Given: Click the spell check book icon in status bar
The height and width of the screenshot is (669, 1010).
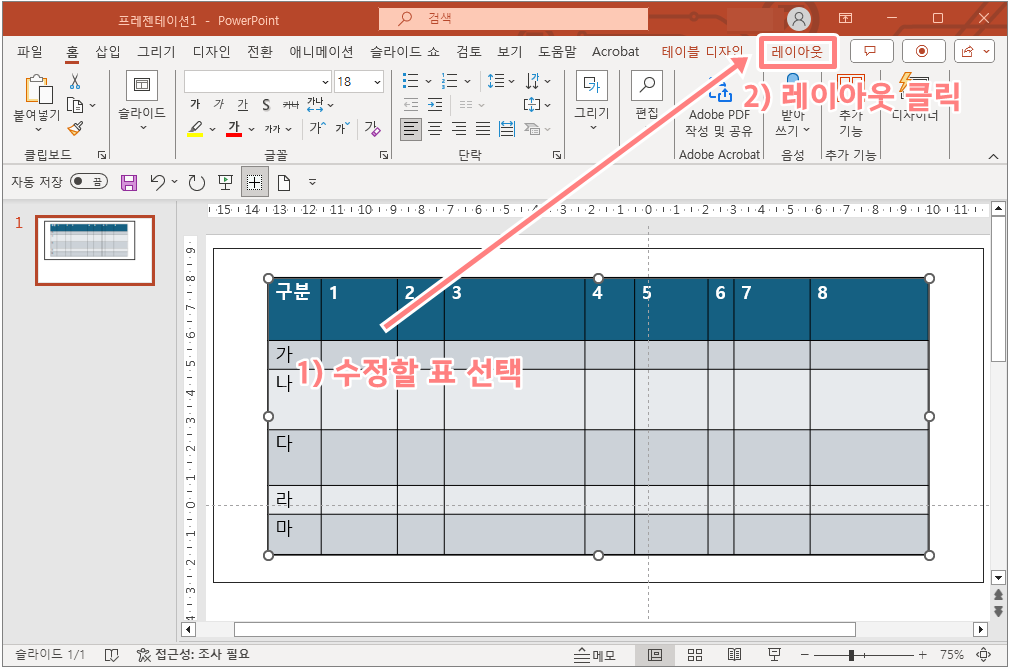Looking at the screenshot, I should [111, 655].
